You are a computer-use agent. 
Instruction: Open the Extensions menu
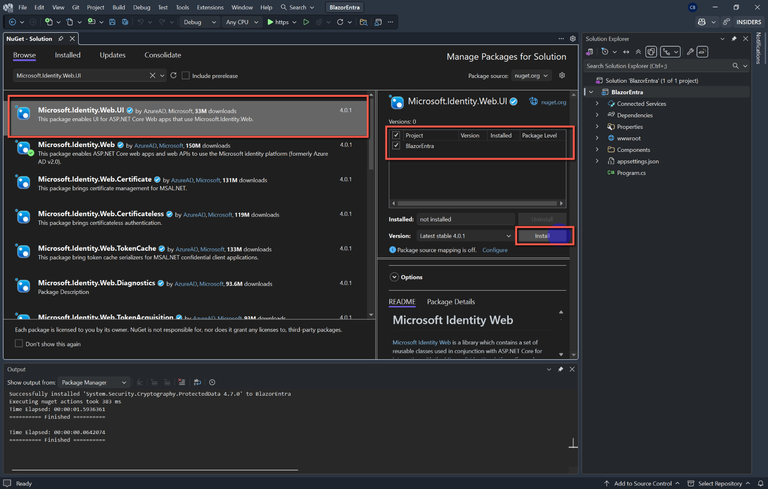[x=210, y=7]
